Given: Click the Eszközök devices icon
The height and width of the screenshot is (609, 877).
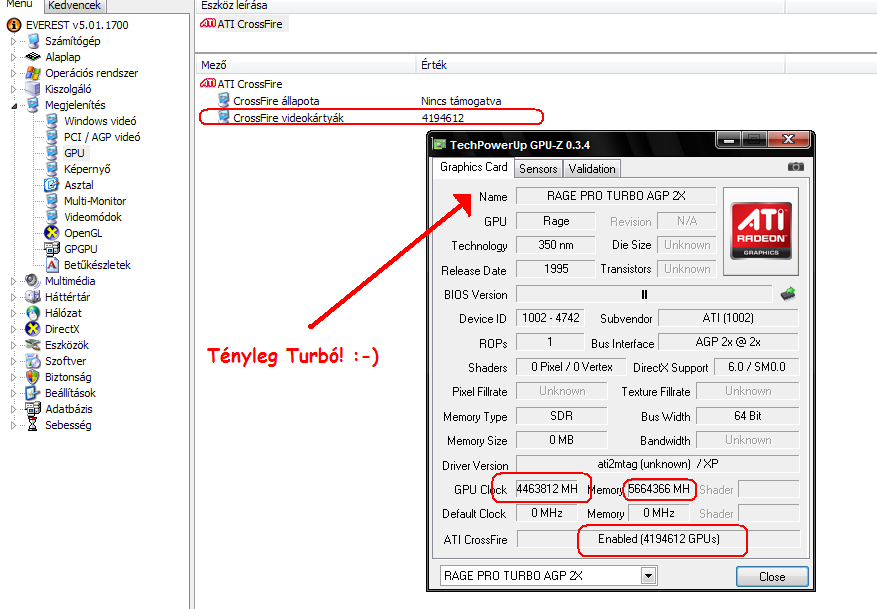Looking at the screenshot, I should [33, 345].
